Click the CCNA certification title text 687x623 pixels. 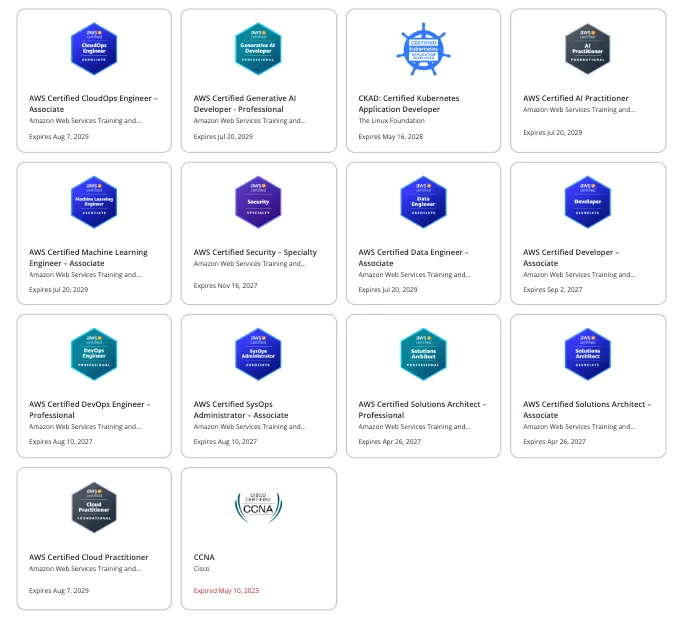coord(204,557)
